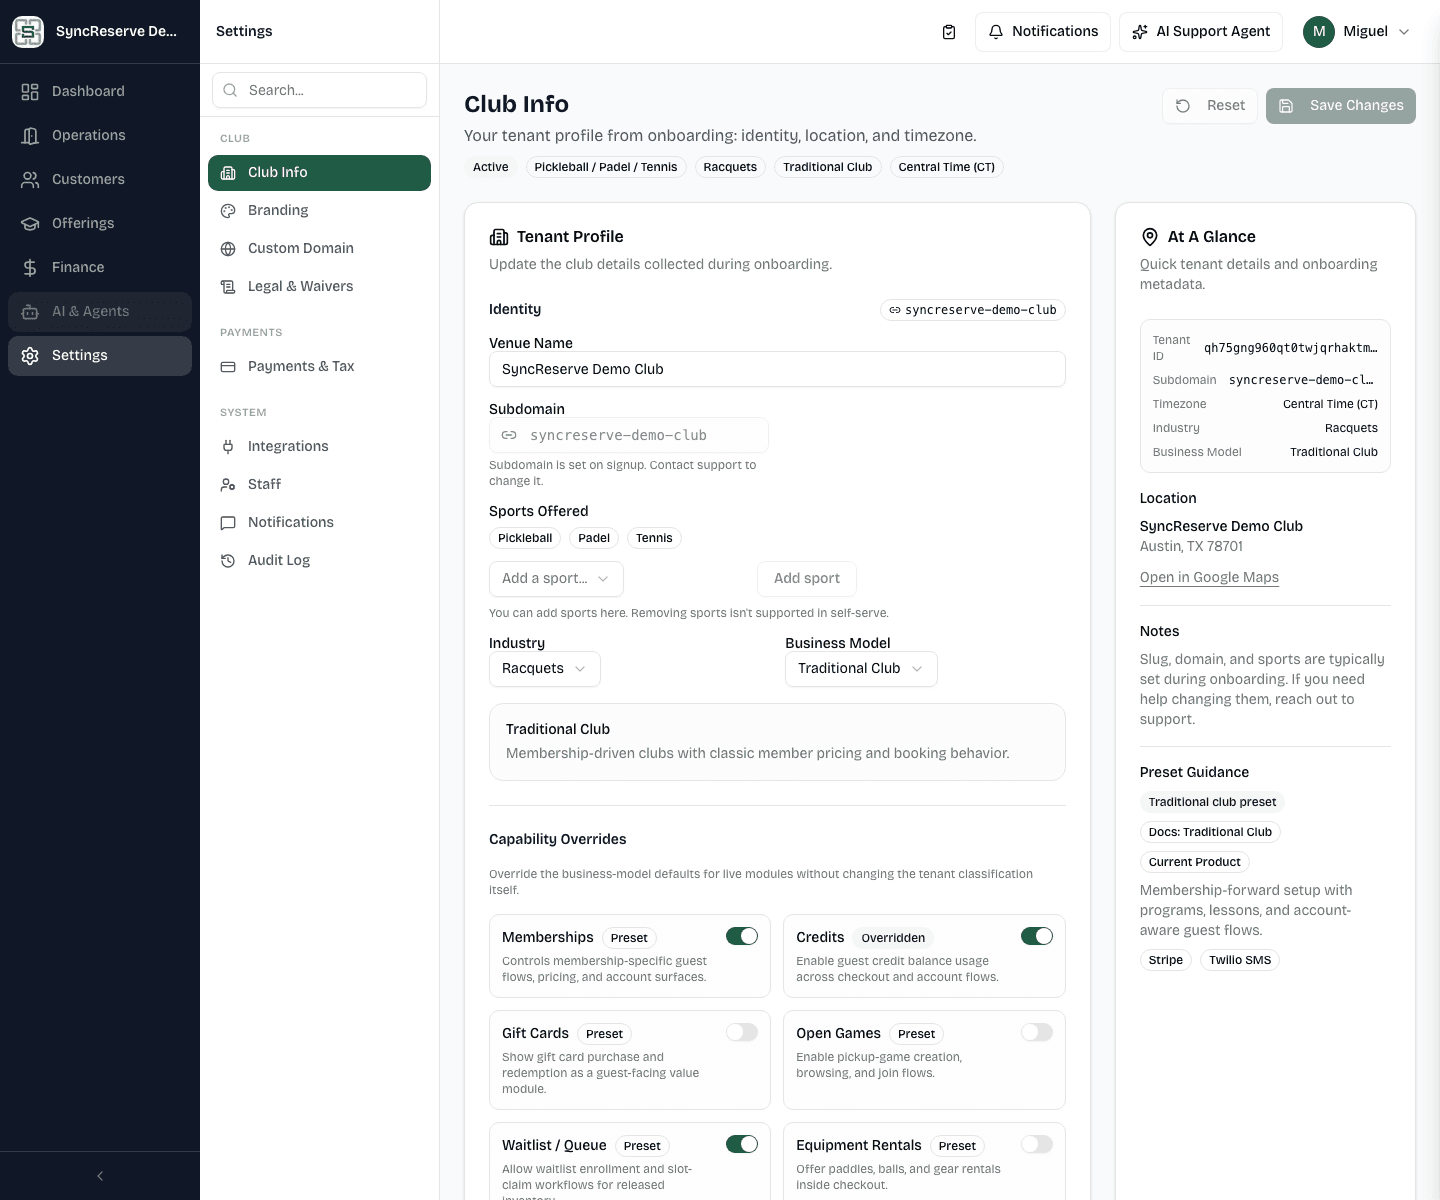Click the settings Search field
This screenshot has height=1200, width=1440.
click(x=319, y=90)
